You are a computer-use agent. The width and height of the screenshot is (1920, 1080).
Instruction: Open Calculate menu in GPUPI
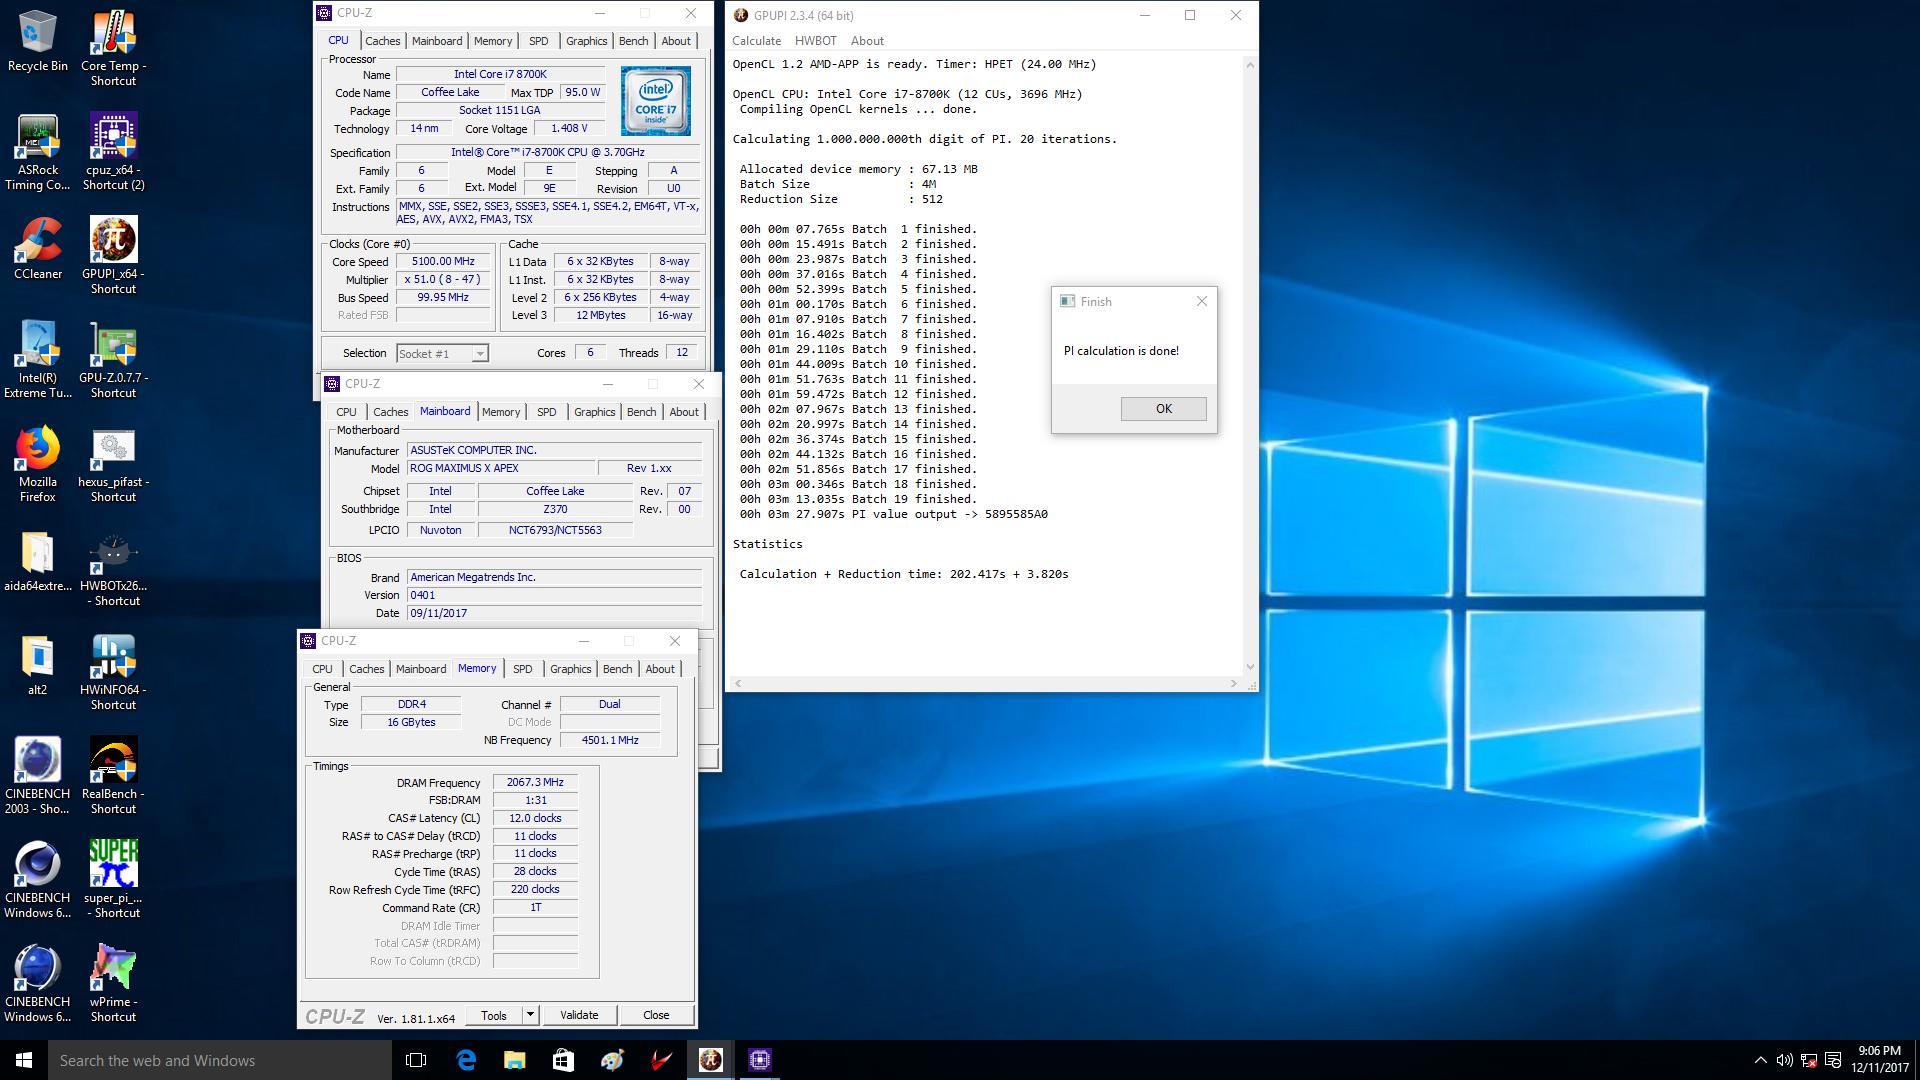756,41
